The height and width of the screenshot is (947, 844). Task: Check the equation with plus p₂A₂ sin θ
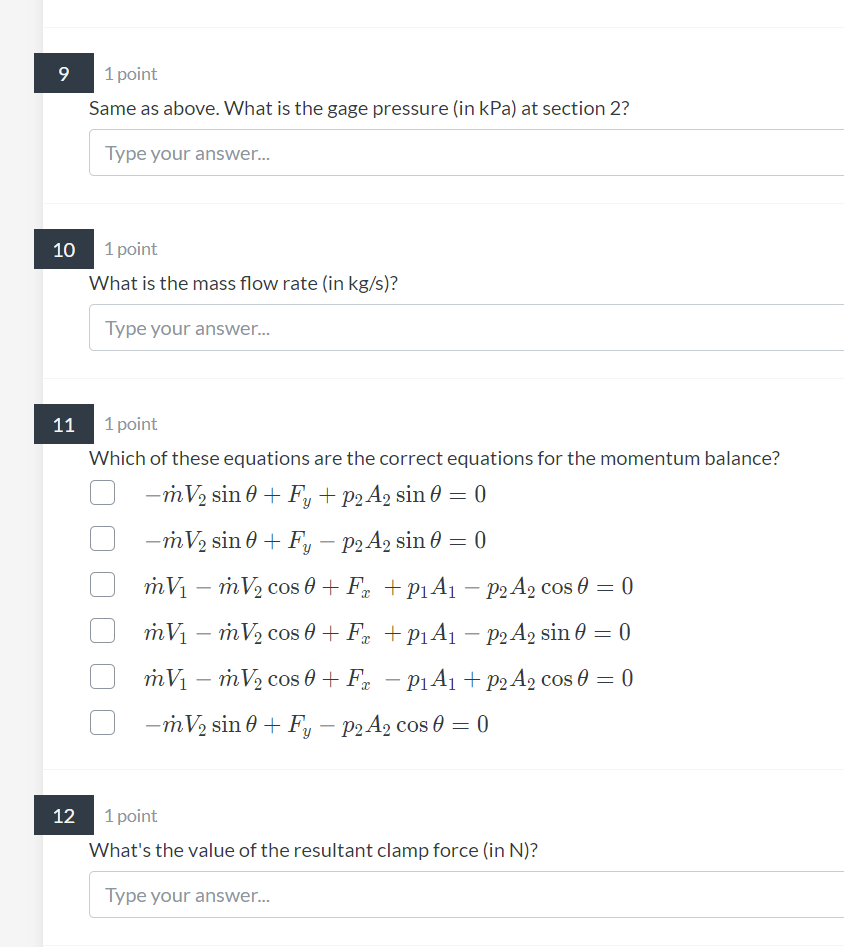click(x=102, y=493)
